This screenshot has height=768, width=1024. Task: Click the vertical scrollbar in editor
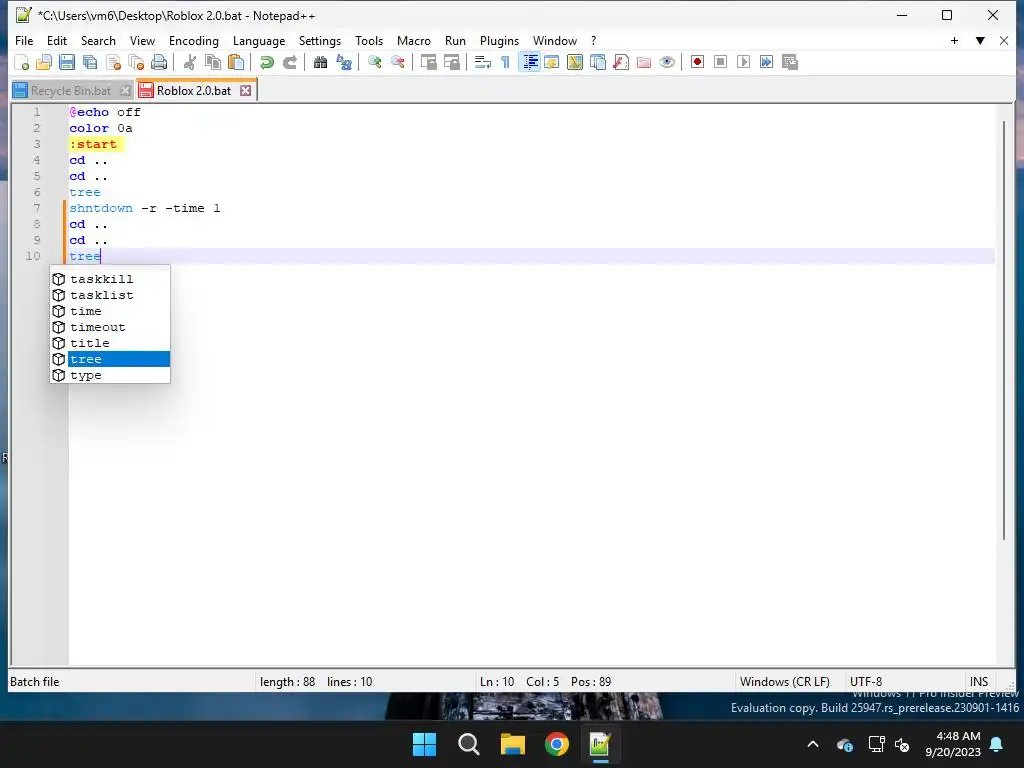coord(1004,330)
